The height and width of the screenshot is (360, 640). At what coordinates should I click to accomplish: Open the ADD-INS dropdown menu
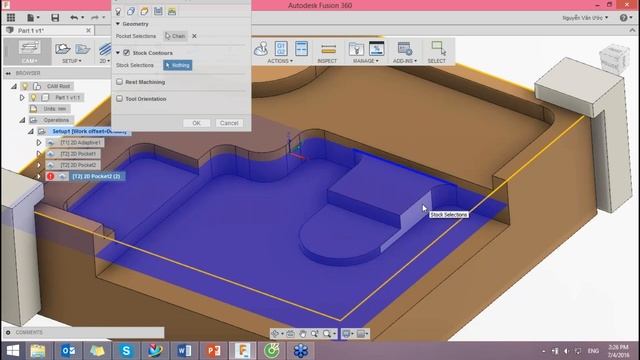tap(405, 61)
